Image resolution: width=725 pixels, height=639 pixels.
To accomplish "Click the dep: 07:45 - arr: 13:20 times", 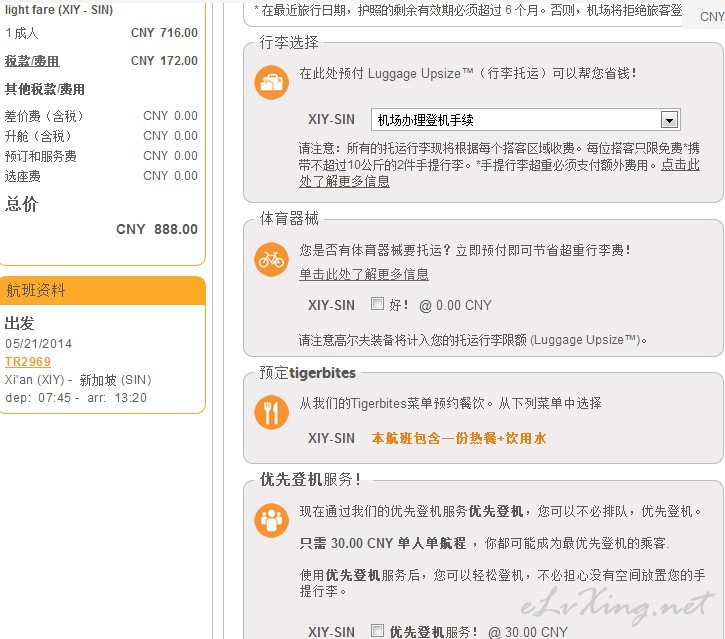I will click(76, 398).
